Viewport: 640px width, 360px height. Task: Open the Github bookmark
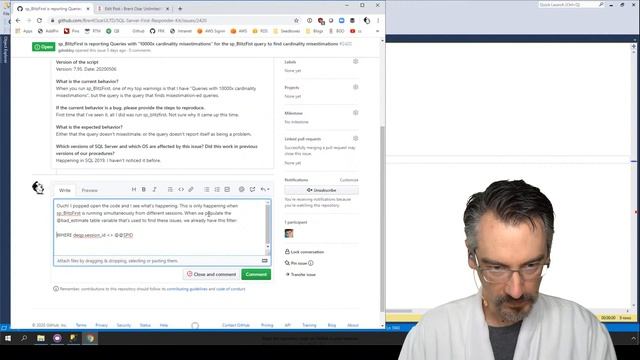pos(138,31)
